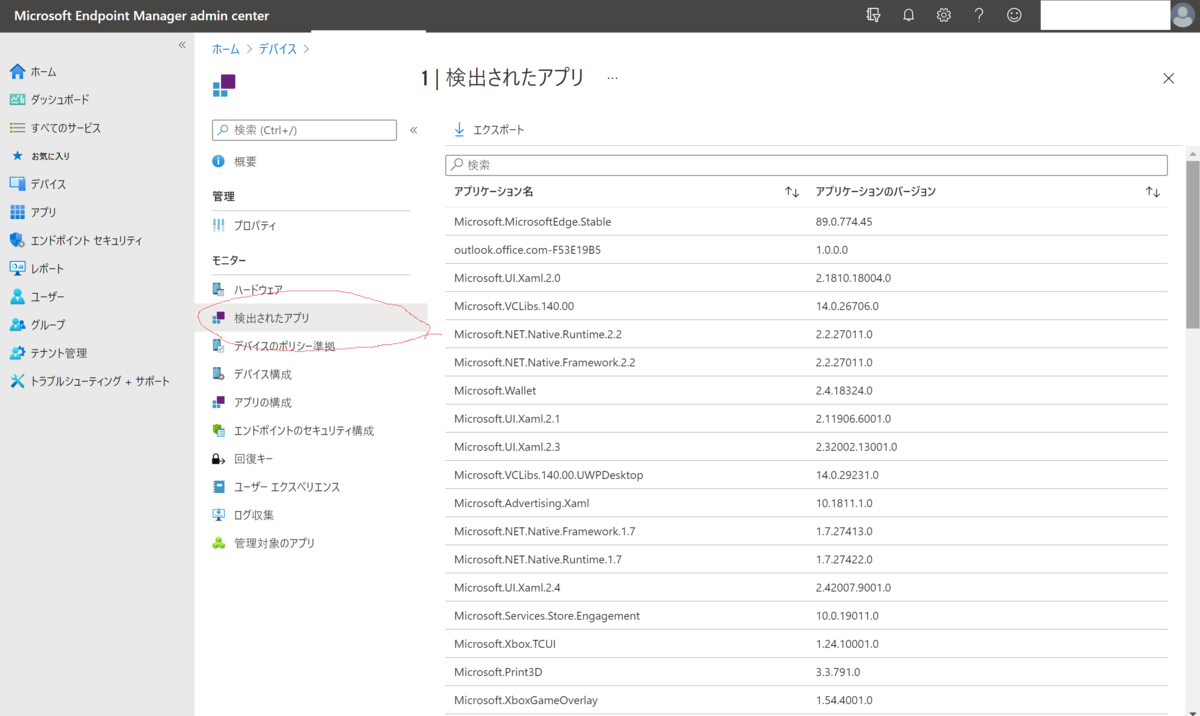Image resolution: width=1200 pixels, height=716 pixels.
Task: Send feedback via smiley icon
Action: 1014,15
